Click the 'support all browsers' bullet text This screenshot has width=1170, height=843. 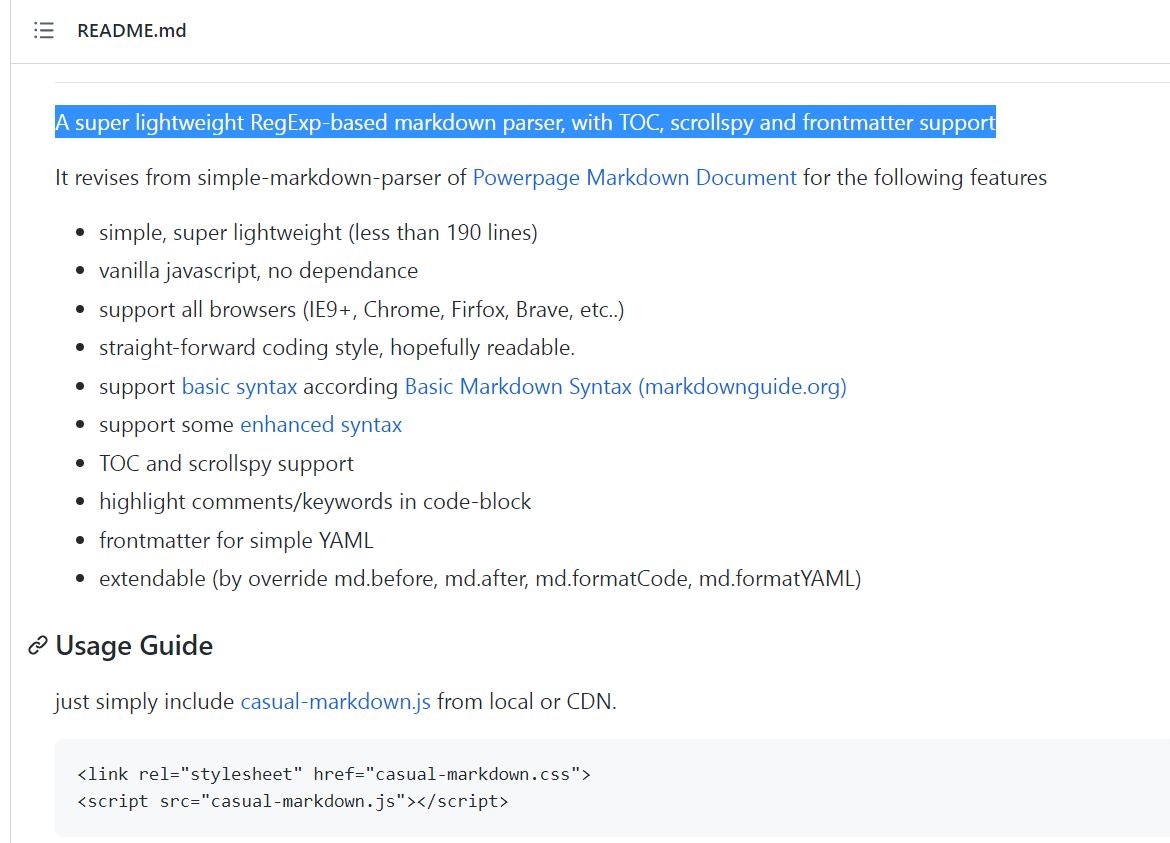(x=361, y=310)
